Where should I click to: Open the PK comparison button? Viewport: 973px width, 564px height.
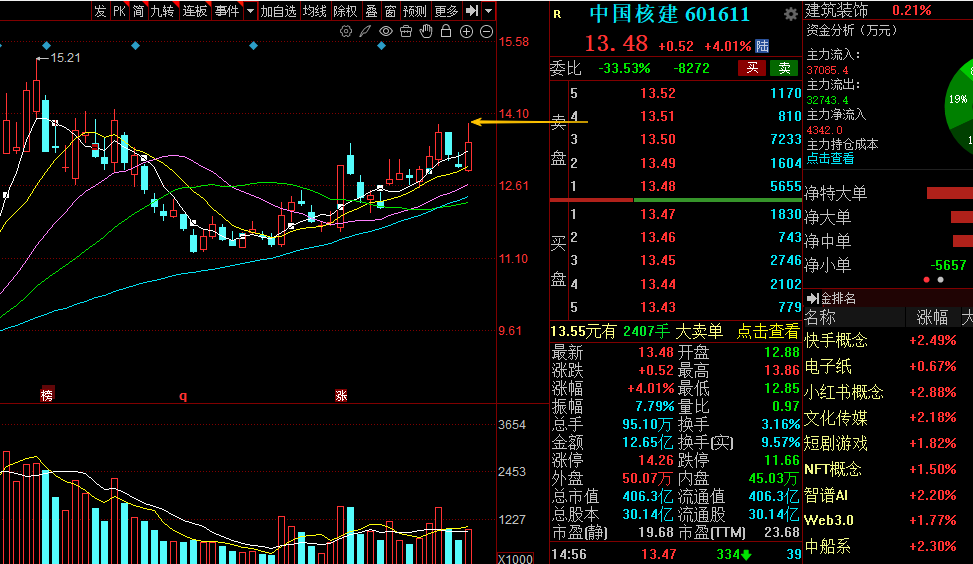(120, 11)
